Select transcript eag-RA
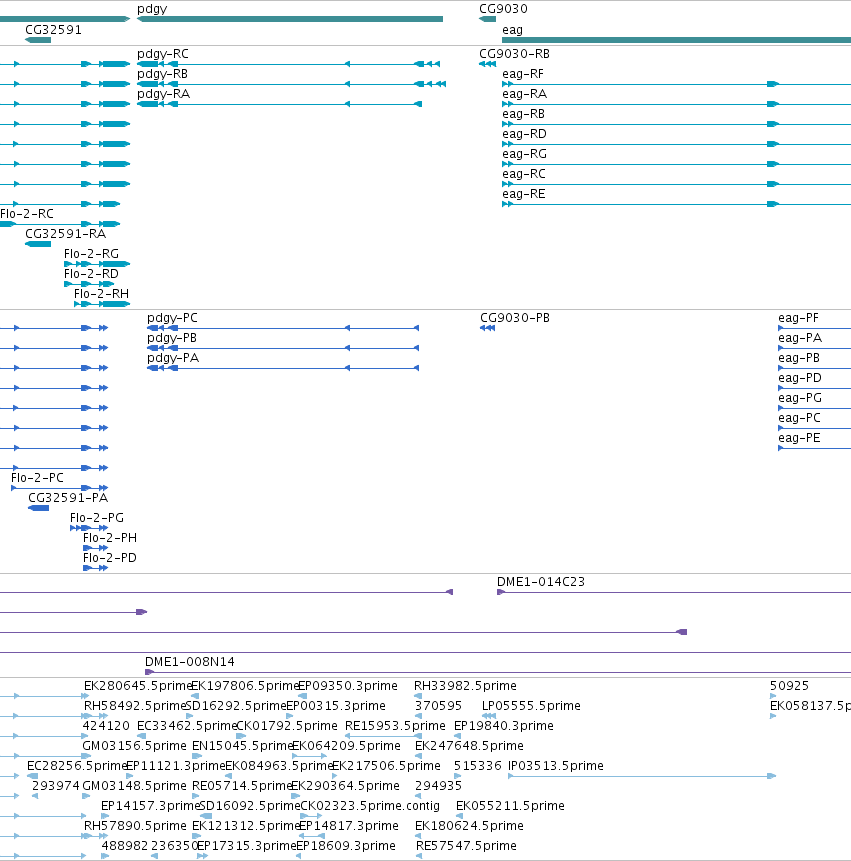Image resolution: width=851 pixels, height=861 pixels. click(x=676, y=104)
